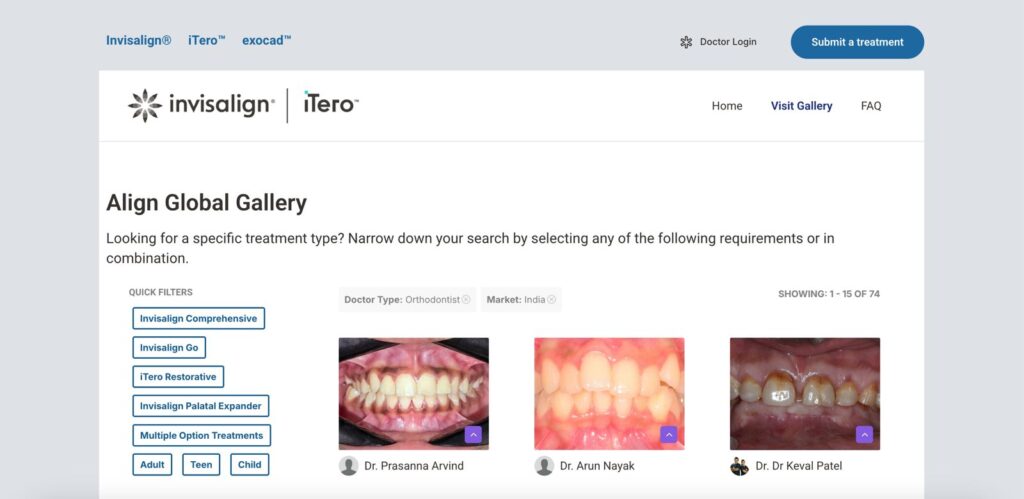Remove the Market India filter

tap(551, 299)
